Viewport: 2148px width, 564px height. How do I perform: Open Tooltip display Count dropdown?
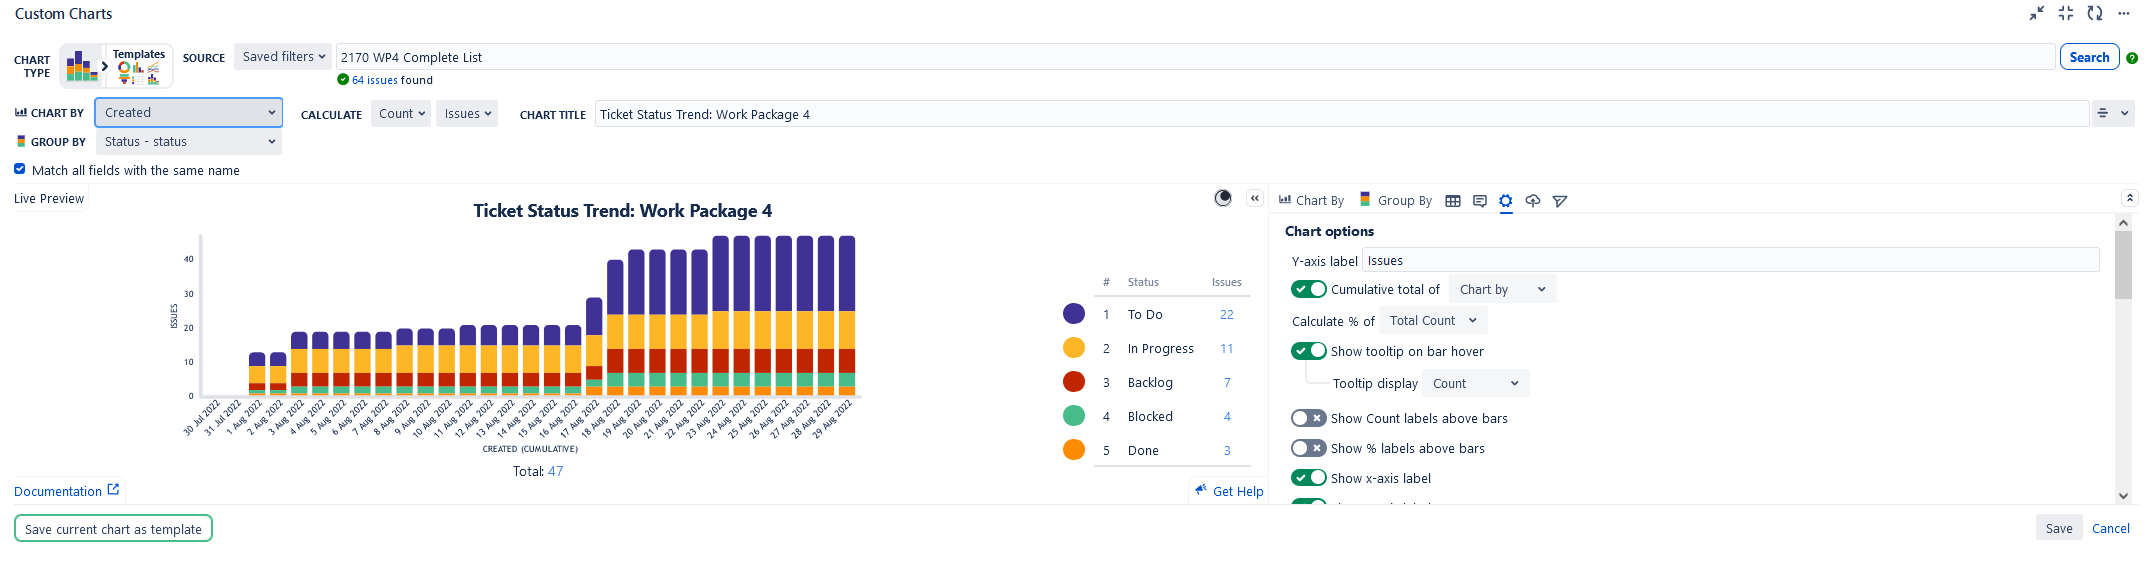tap(1475, 384)
